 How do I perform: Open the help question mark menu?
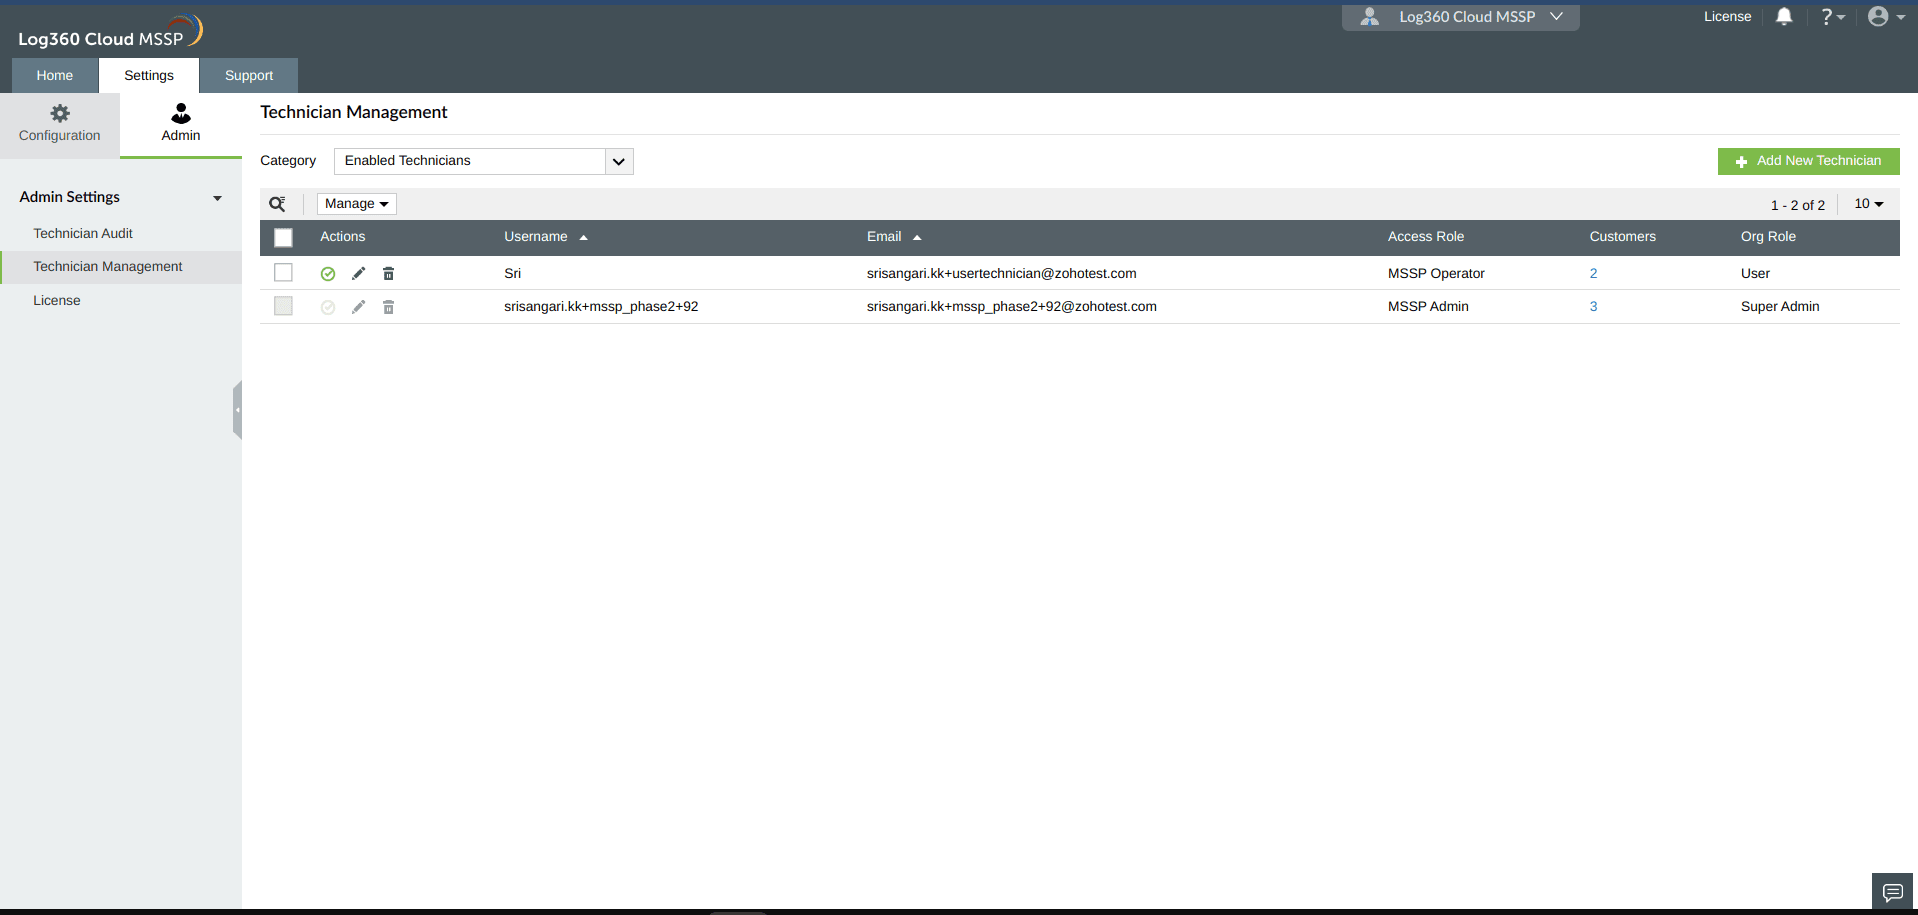(x=1832, y=16)
